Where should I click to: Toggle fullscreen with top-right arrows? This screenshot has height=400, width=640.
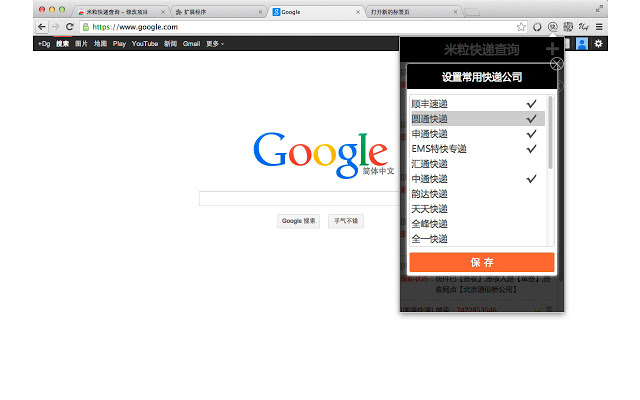(x=599, y=9)
